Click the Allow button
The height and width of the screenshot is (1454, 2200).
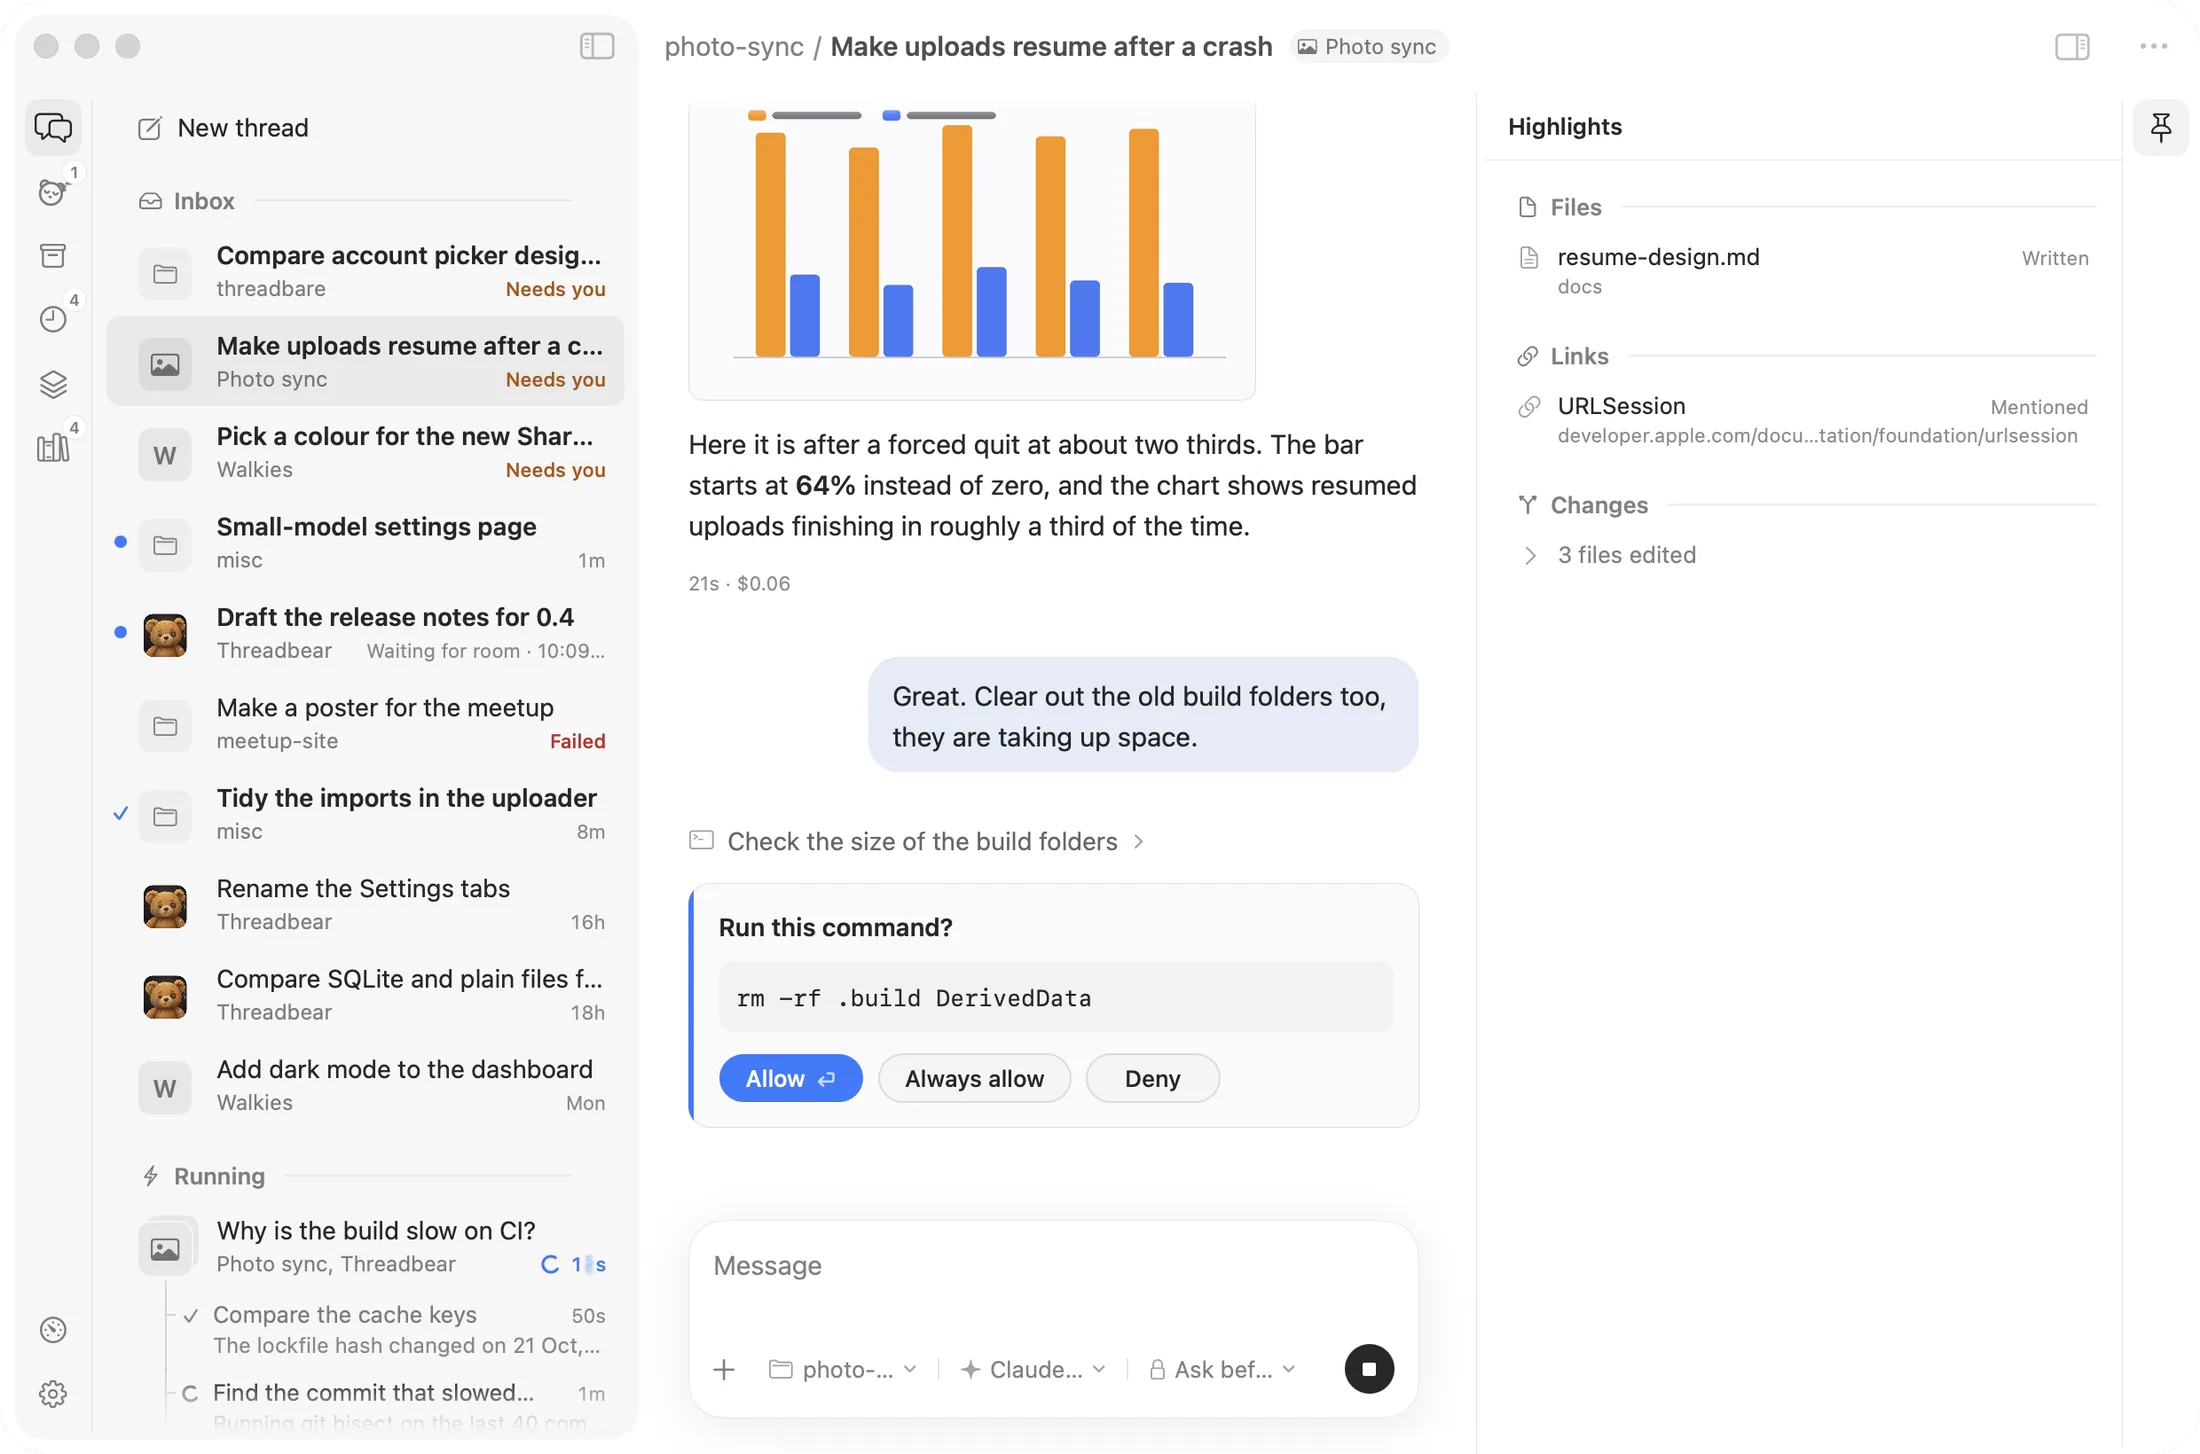coord(790,1078)
